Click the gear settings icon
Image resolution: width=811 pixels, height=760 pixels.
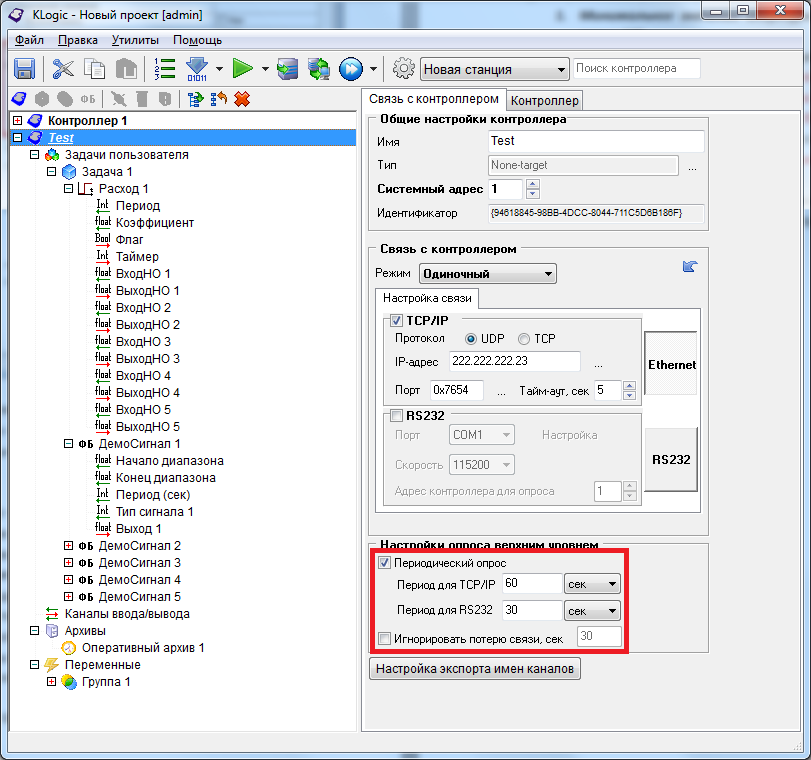coord(403,69)
